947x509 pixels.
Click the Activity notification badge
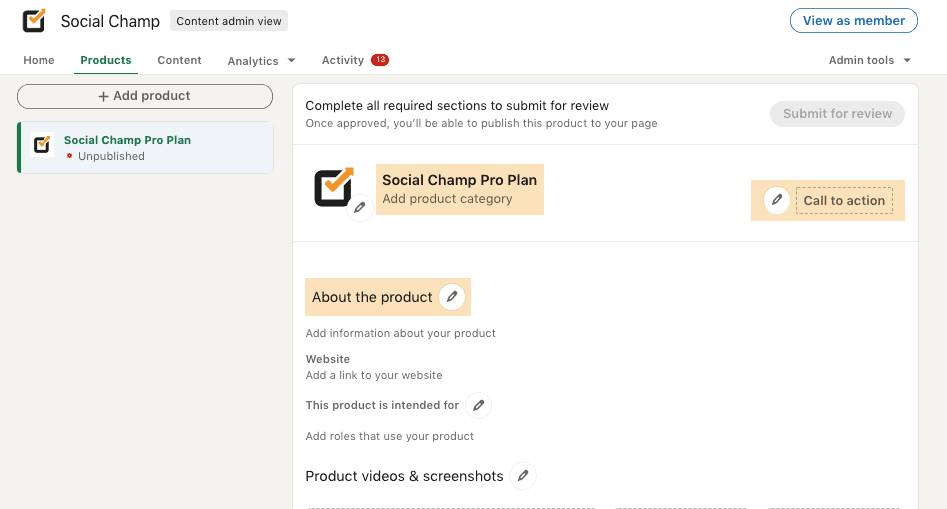[x=380, y=60]
